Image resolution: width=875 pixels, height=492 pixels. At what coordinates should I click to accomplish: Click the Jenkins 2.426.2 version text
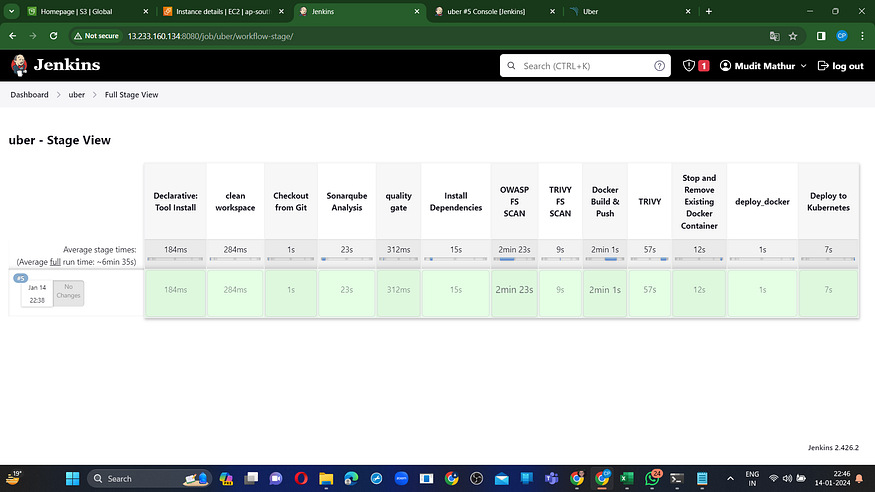click(x=833, y=447)
